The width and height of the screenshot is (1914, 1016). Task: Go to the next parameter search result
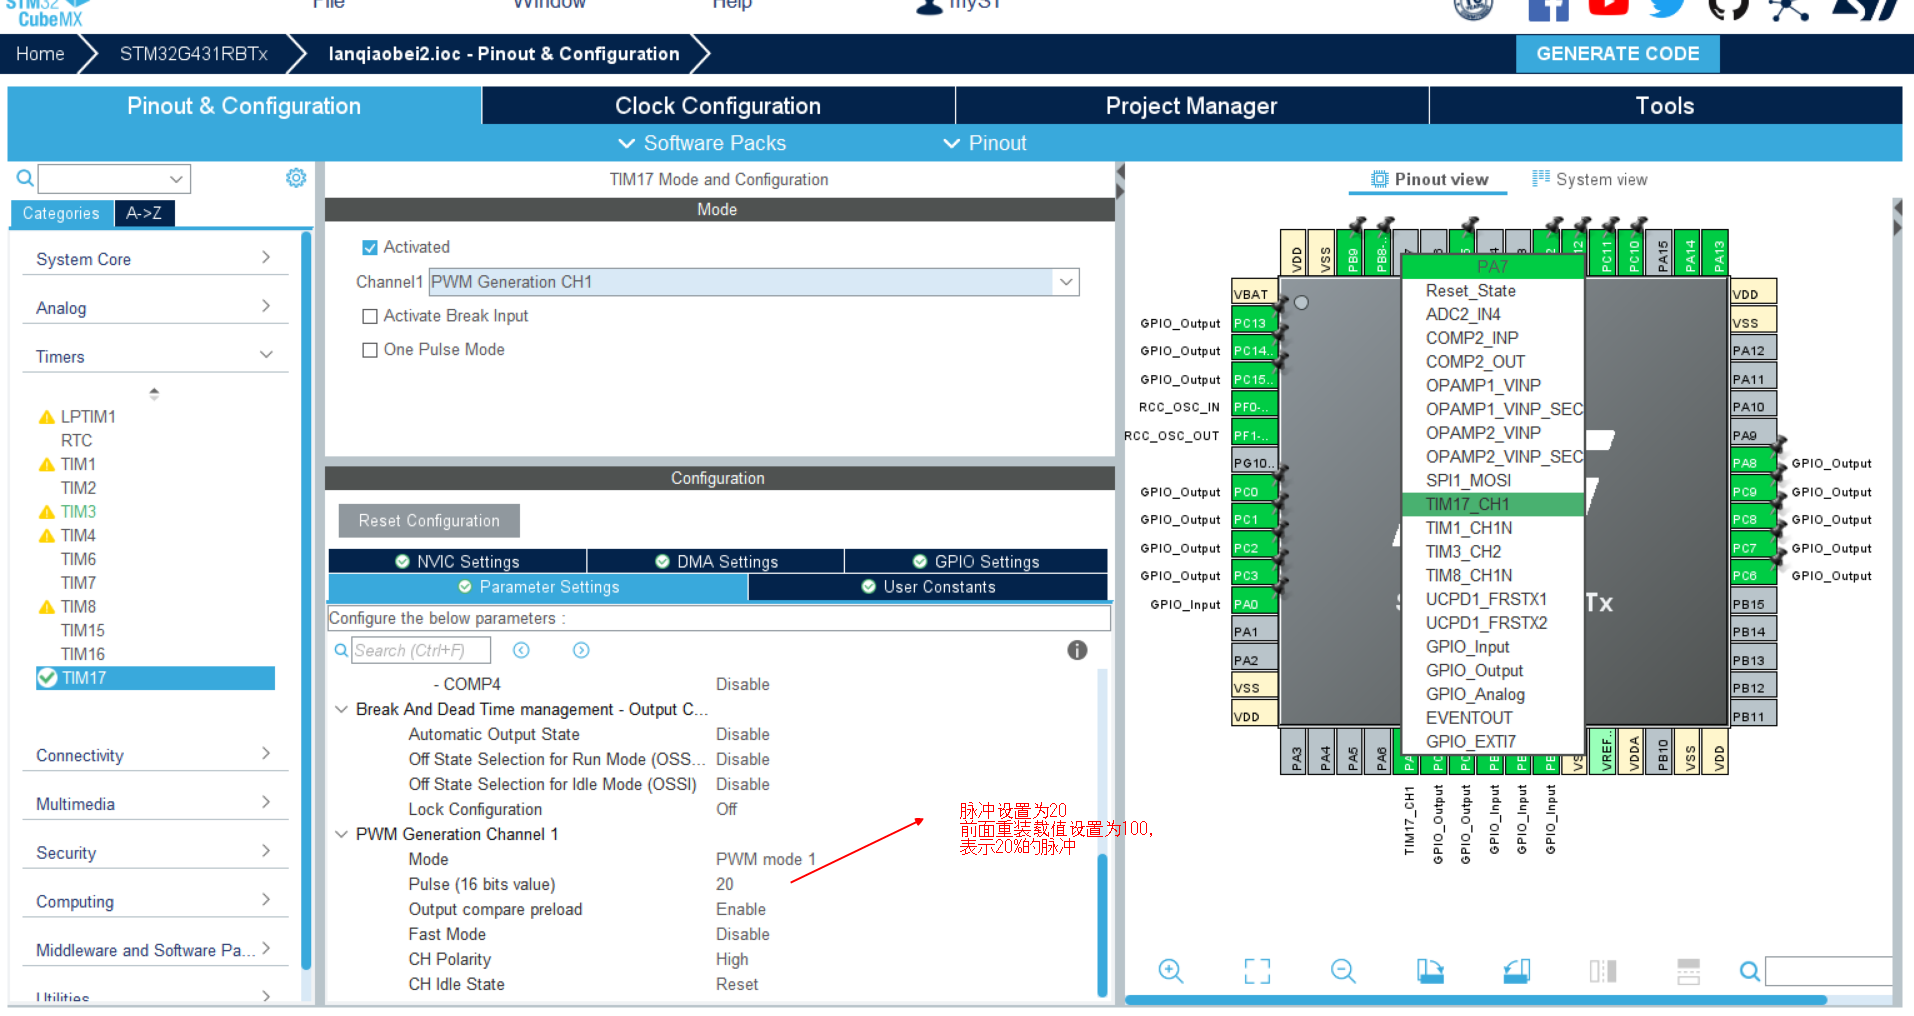pos(581,650)
